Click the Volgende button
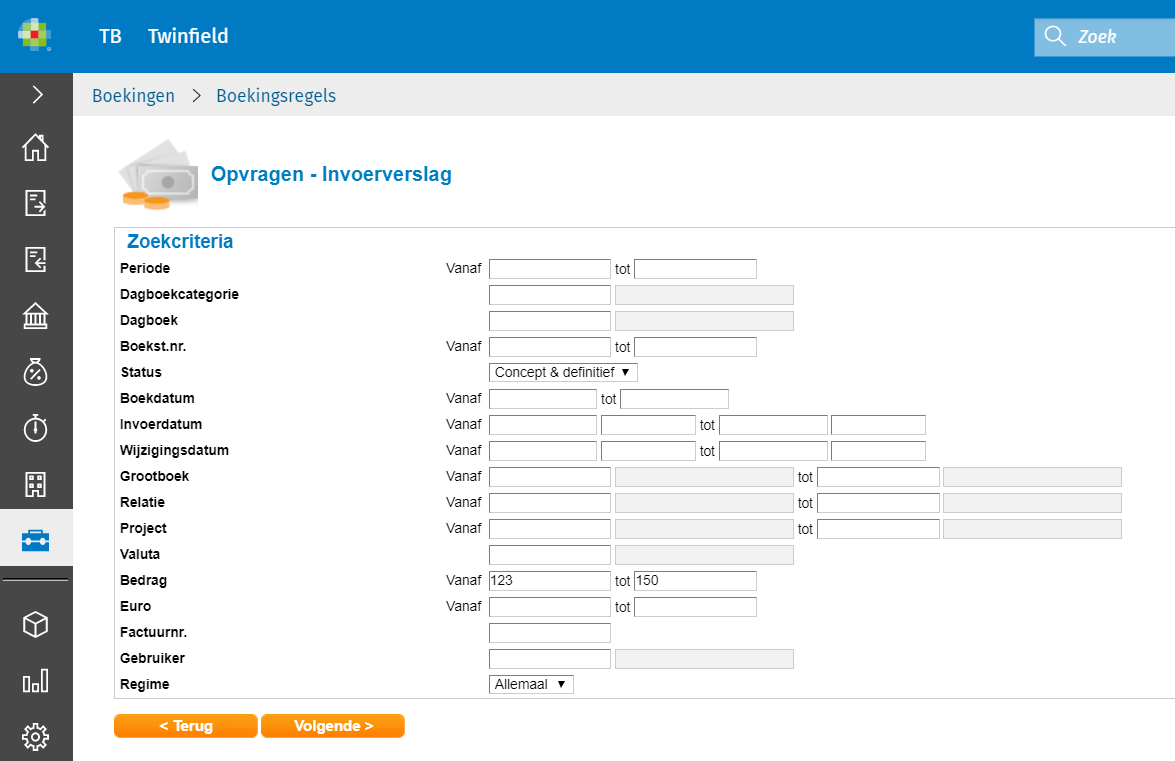This screenshot has width=1175, height=761. tap(333, 726)
